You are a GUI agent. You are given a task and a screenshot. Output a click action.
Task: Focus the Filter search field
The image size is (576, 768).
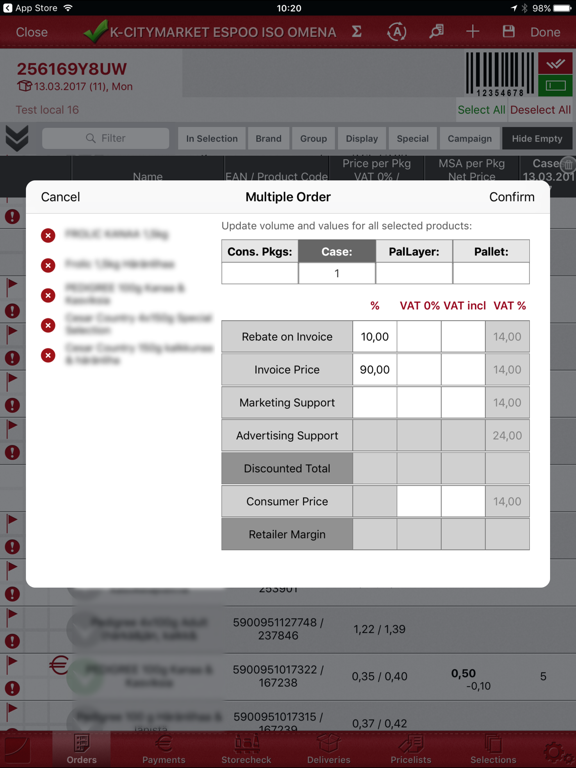[106, 138]
